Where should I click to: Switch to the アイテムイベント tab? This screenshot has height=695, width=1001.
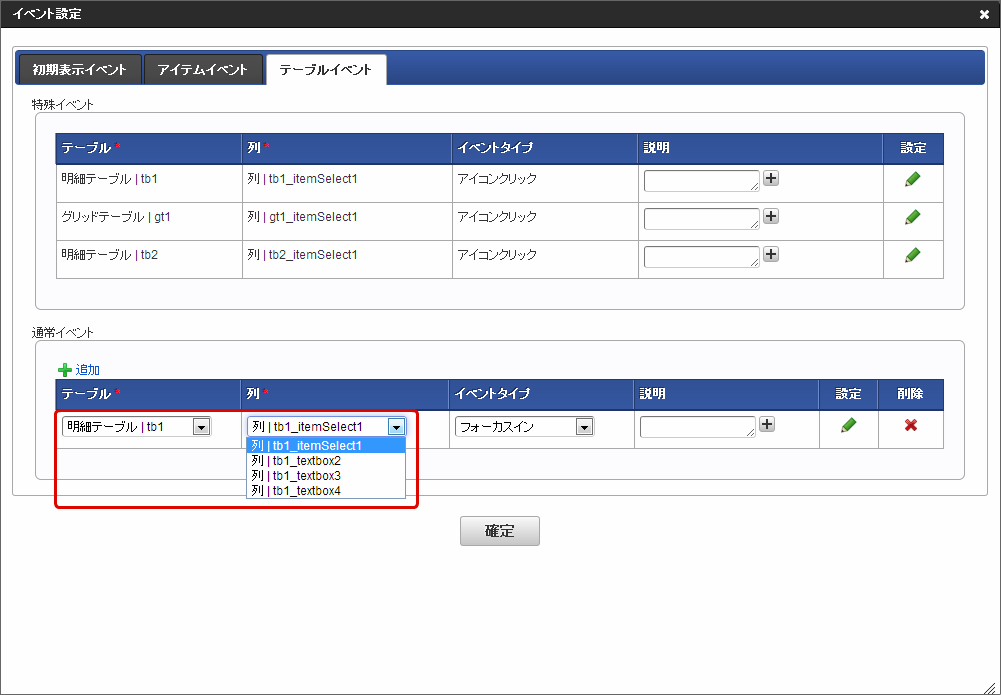[203, 70]
